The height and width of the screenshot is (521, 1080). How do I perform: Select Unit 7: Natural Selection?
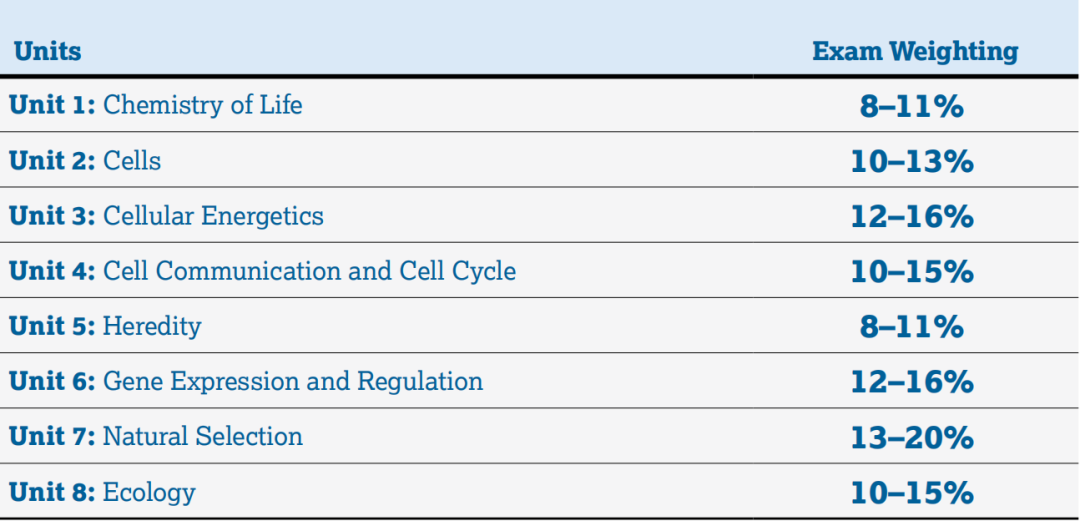coord(156,436)
